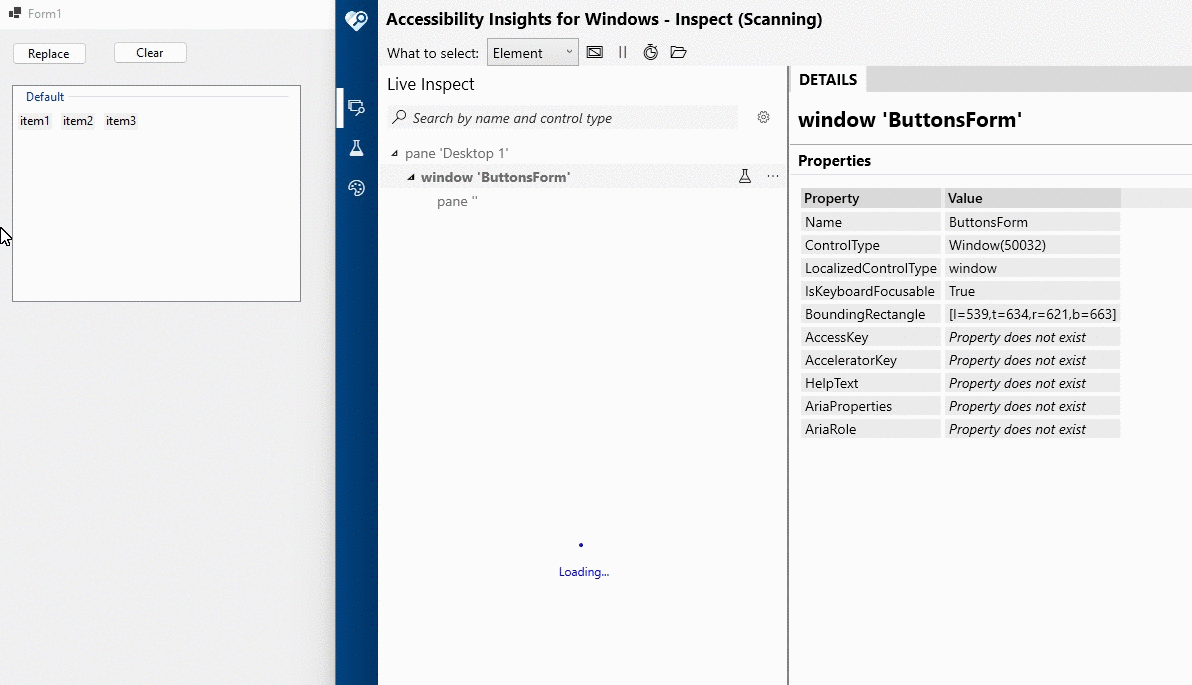The height and width of the screenshot is (685, 1192).
Task: Open the 'What to select' Element dropdown
Action: 532,51
